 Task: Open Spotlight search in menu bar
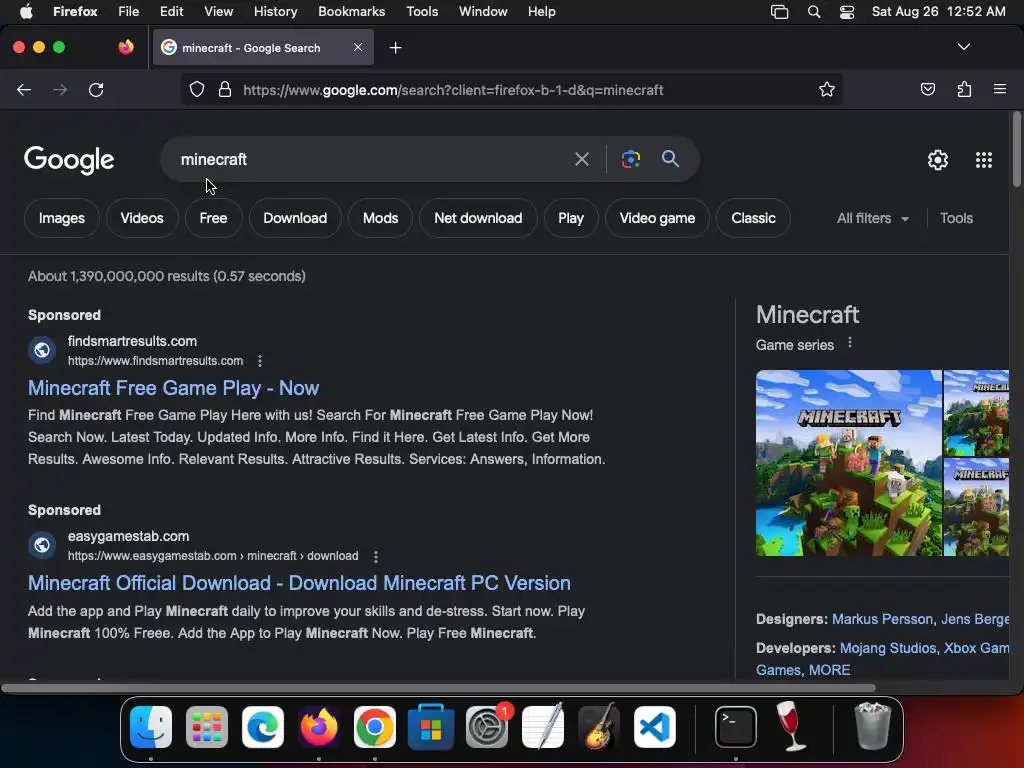814,12
